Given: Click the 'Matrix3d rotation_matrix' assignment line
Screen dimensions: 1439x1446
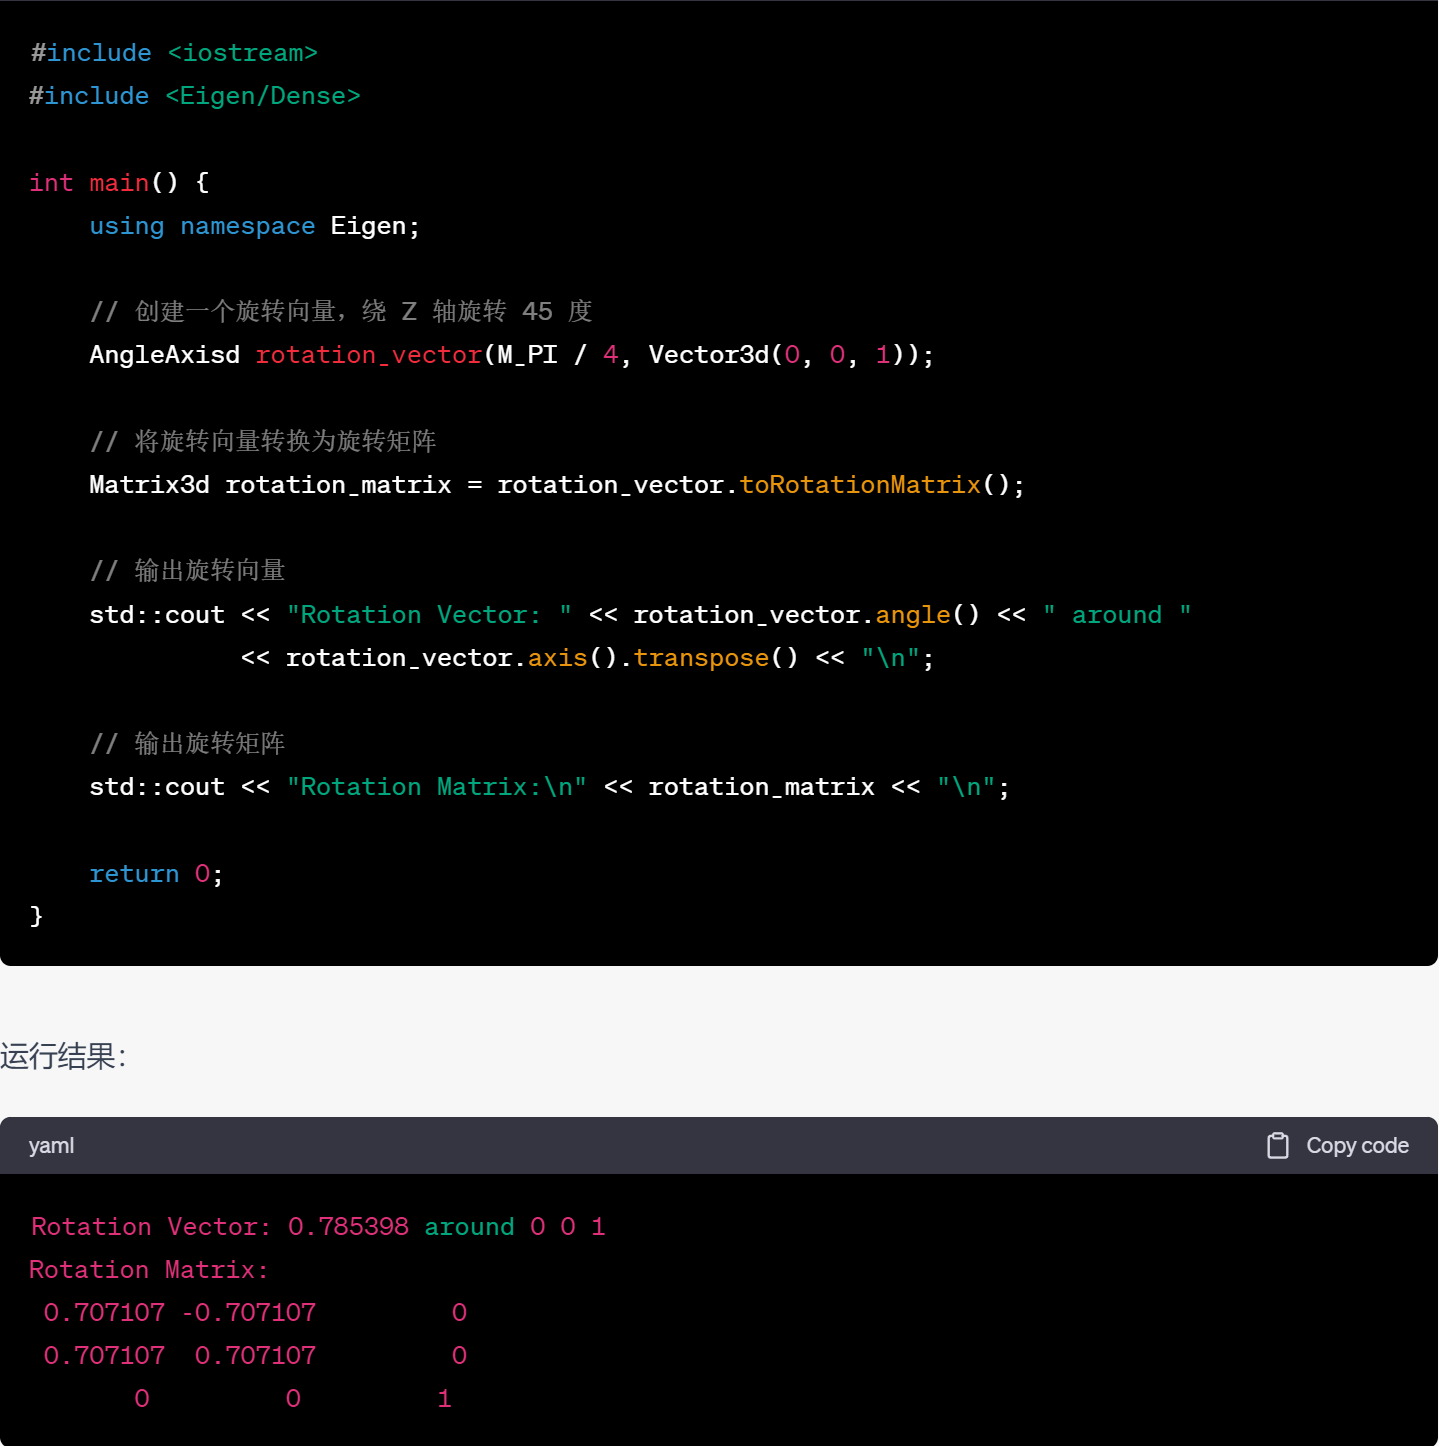Looking at the screenshot, I should coord(557,485).
